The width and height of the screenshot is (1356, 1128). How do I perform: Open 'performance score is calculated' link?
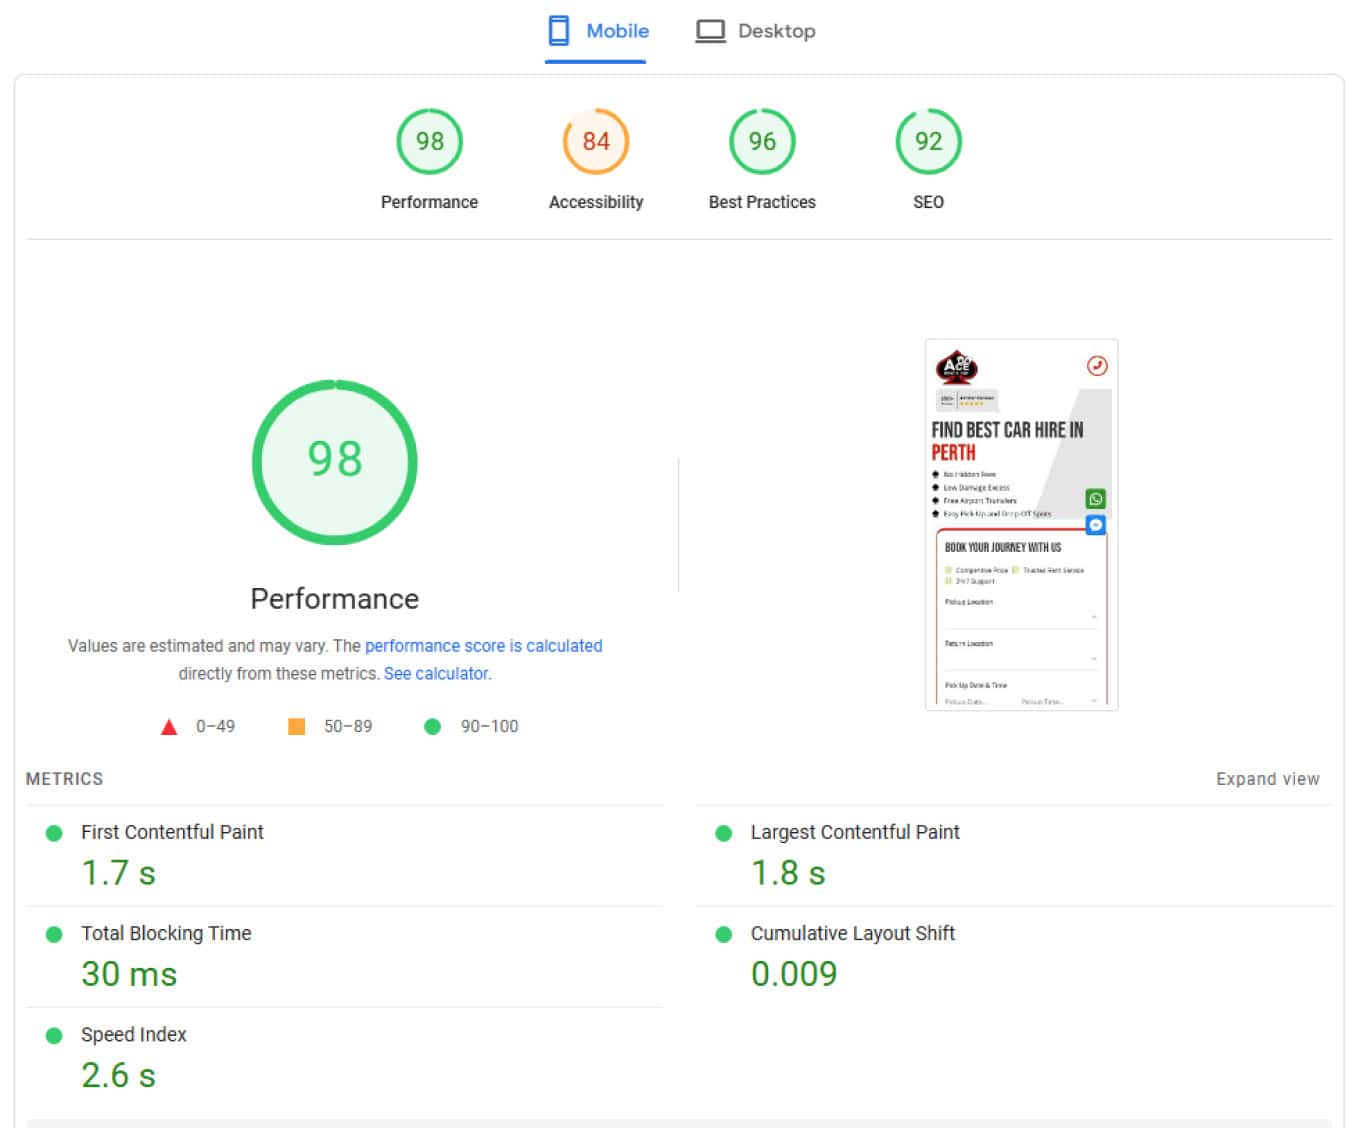pyautogui.click(x=483, y=646)
